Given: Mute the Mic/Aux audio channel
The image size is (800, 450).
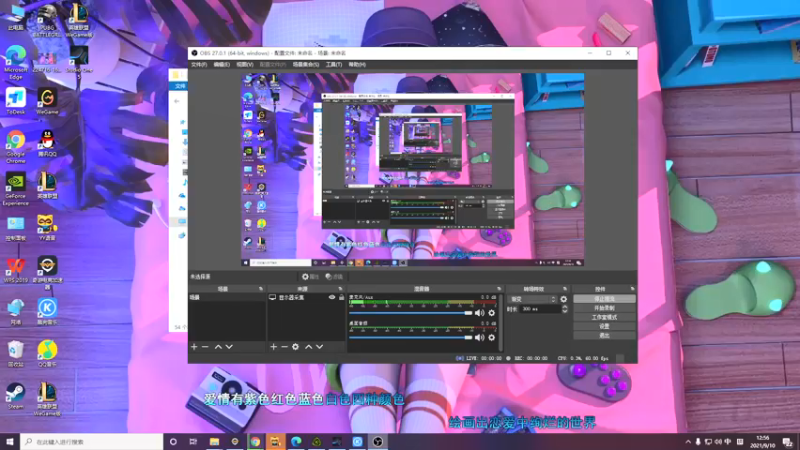Looking at the screenshot, I should (480, 313).
